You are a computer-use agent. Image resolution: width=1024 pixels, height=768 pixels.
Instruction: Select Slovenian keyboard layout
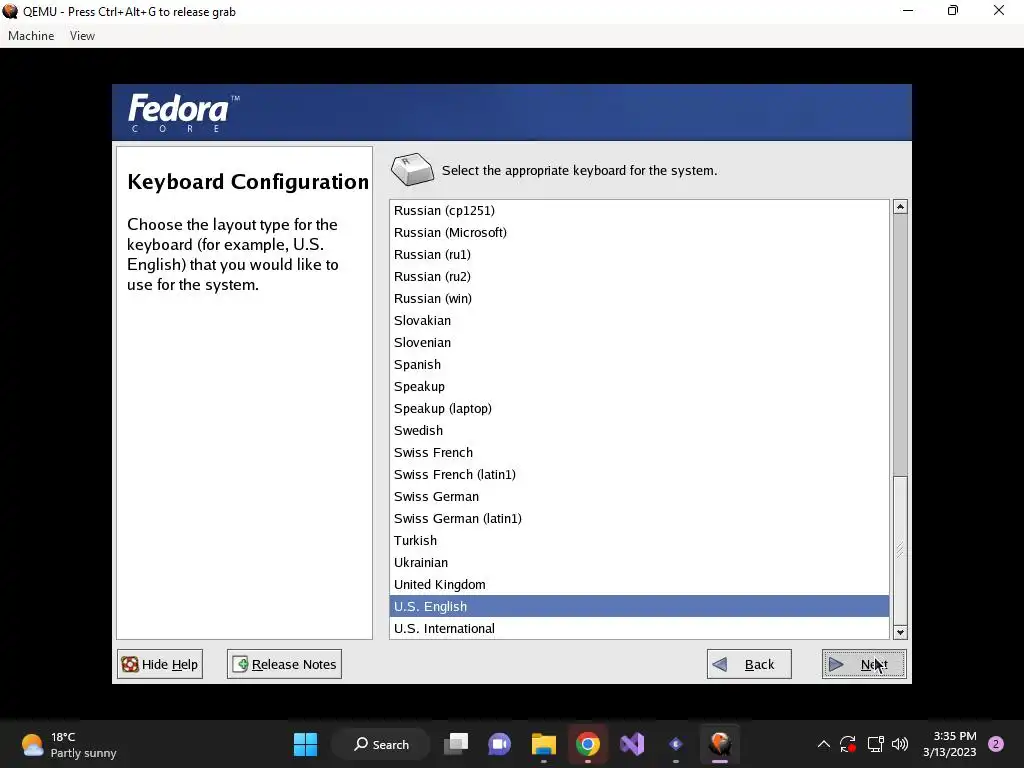coord(639,342)
